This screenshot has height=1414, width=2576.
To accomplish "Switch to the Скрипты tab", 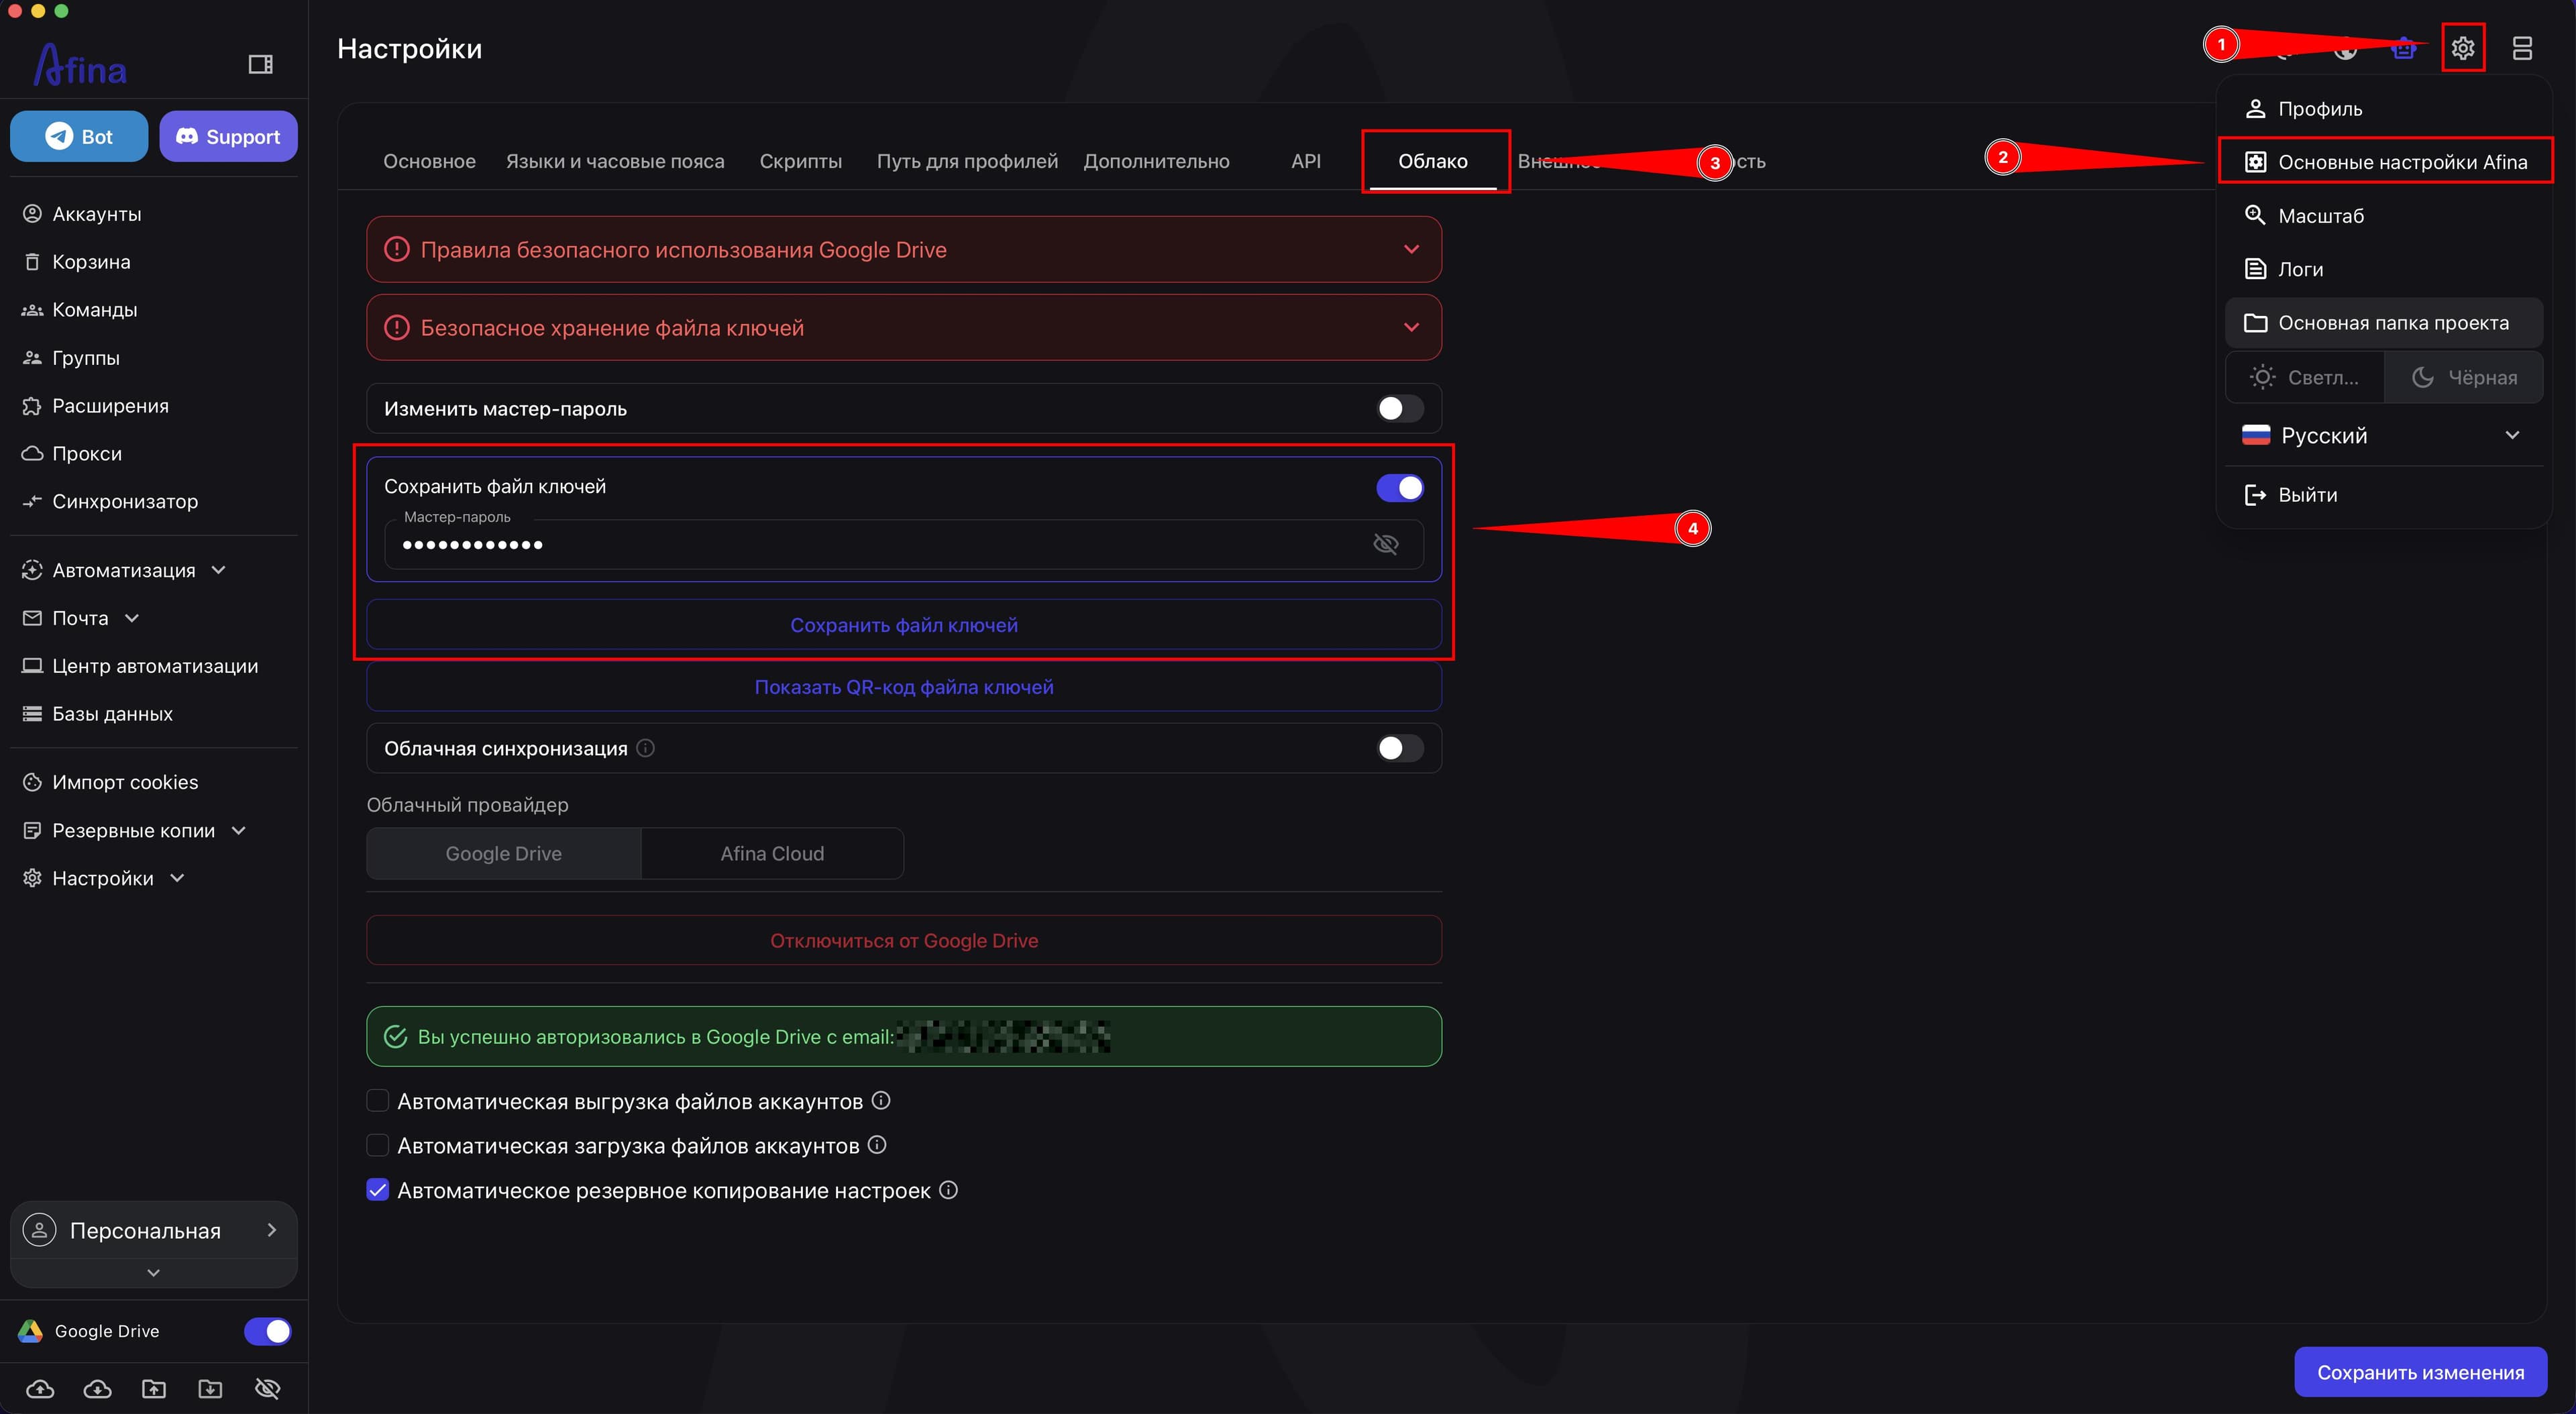I will pyautogui.click(x=800, y=161).
